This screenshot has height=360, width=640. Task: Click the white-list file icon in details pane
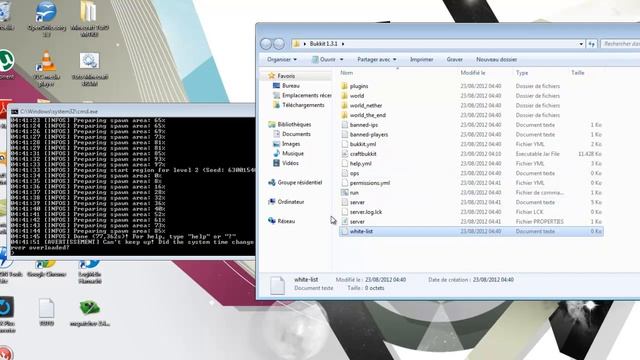point(277,284)
